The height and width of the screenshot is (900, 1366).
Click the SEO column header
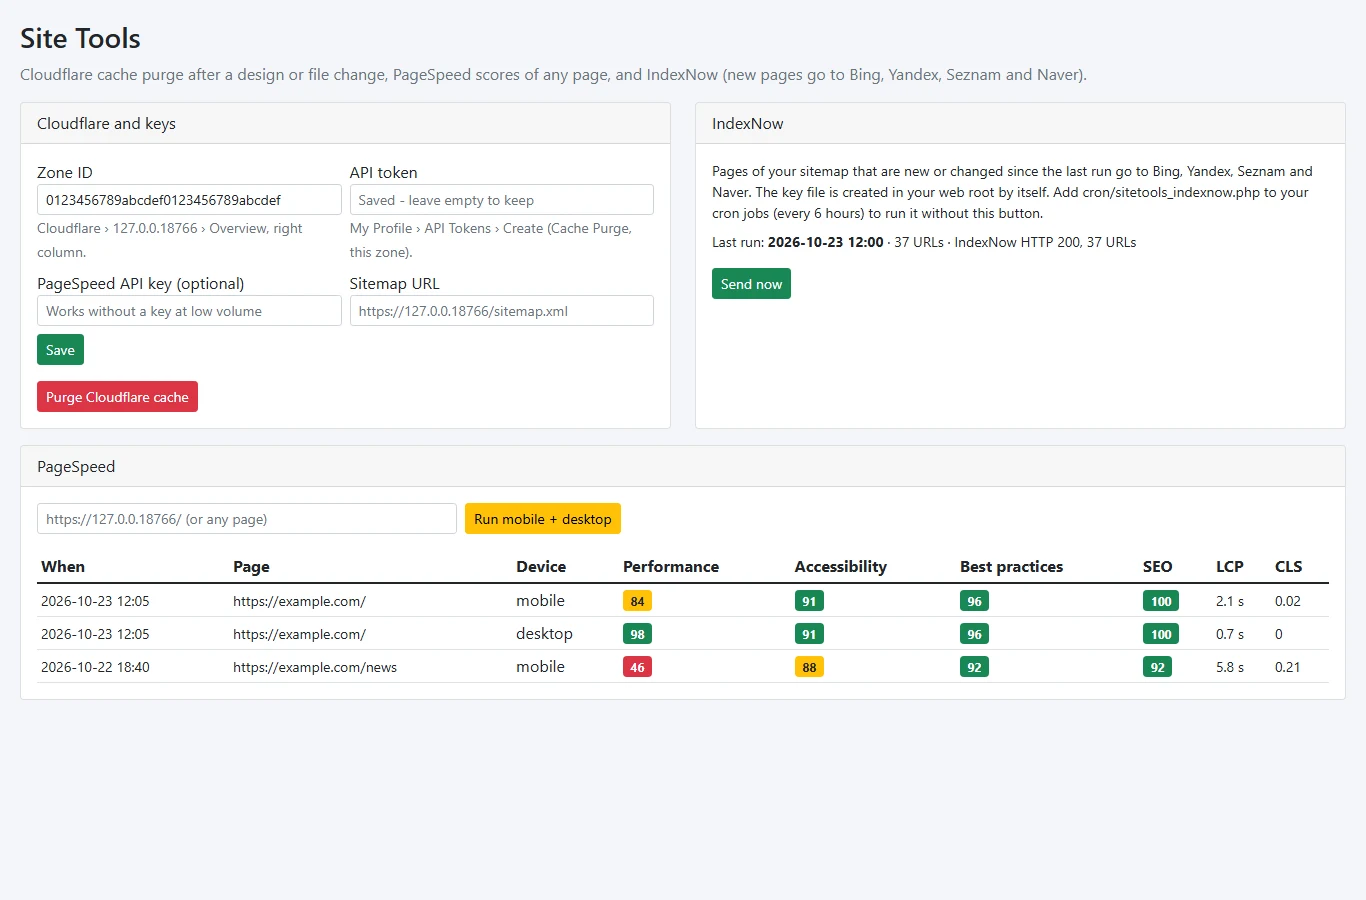pyautogui.click(x=1157, y=566)
